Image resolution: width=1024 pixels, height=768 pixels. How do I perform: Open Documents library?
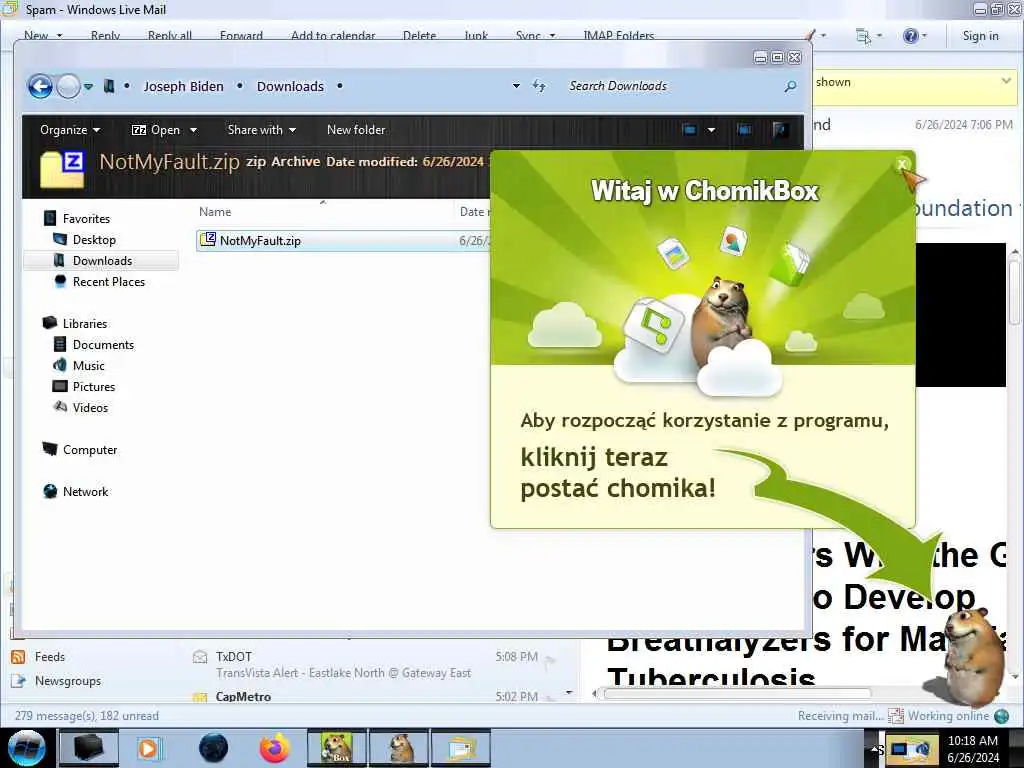[103, 345]
